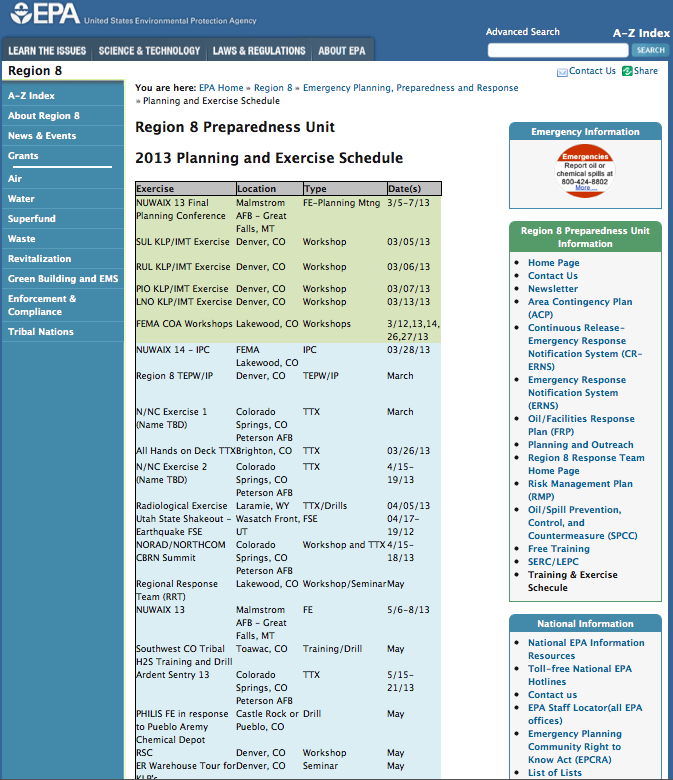Open Region 8 Response Team Home Page link
The width and height of the screenshot is (673, 780).
click(586, 464)
